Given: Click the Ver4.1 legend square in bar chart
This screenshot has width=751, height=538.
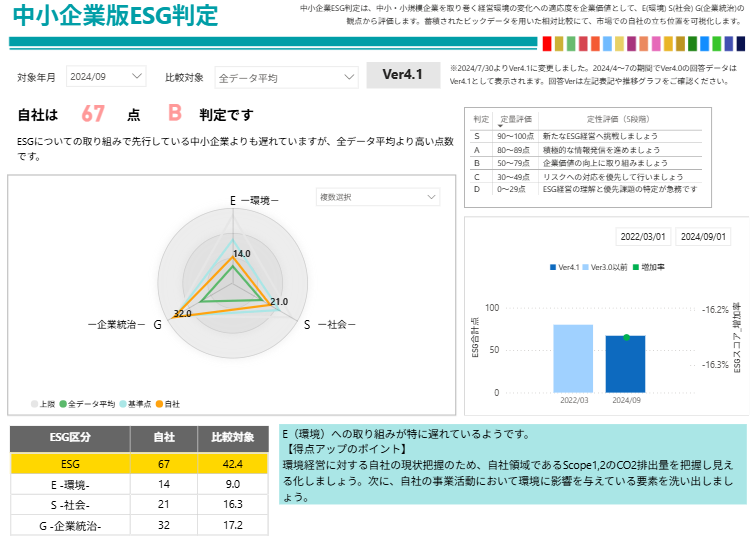Looking at the screenshot, I should coord(553,268).
